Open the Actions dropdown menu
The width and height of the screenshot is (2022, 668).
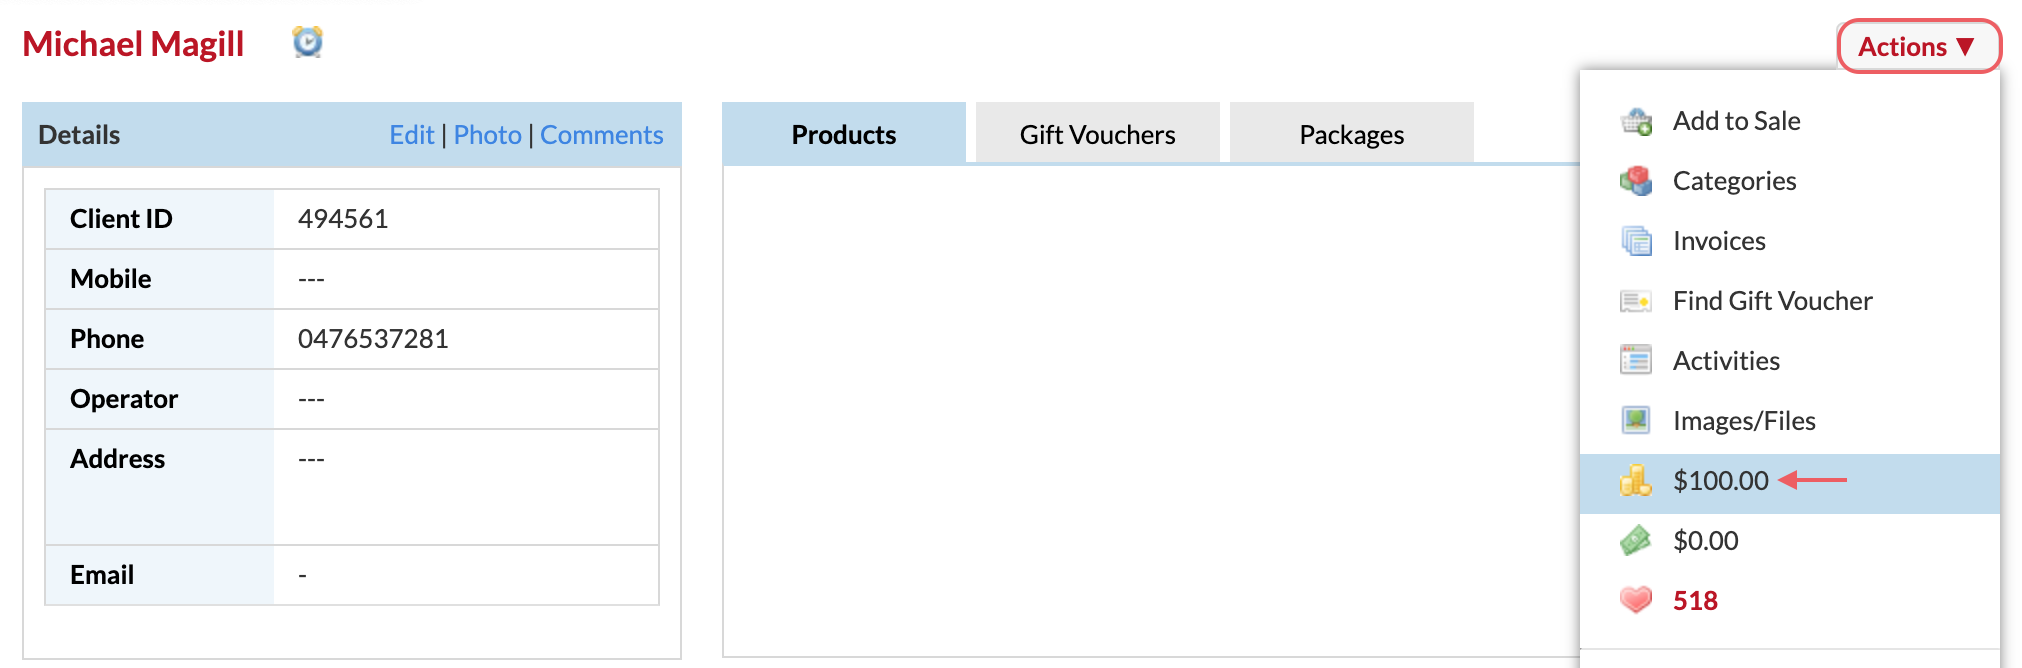[x=1919, y=46]
